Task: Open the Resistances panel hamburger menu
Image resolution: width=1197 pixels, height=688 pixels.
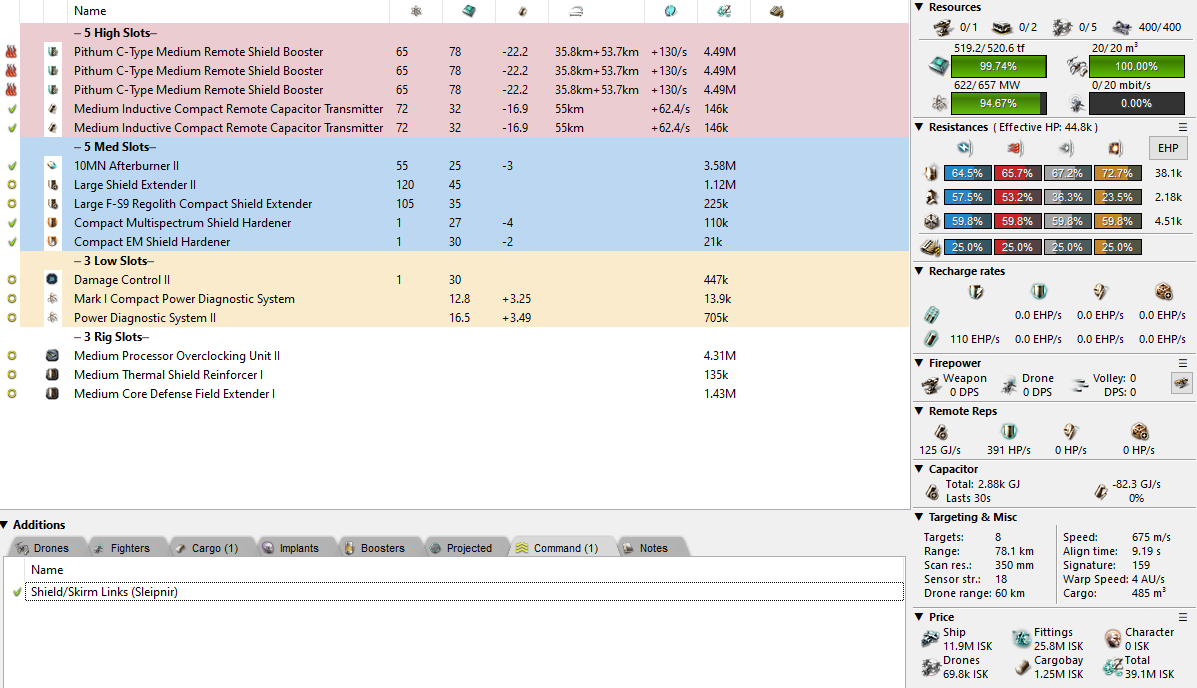Action: point(1183,127)
